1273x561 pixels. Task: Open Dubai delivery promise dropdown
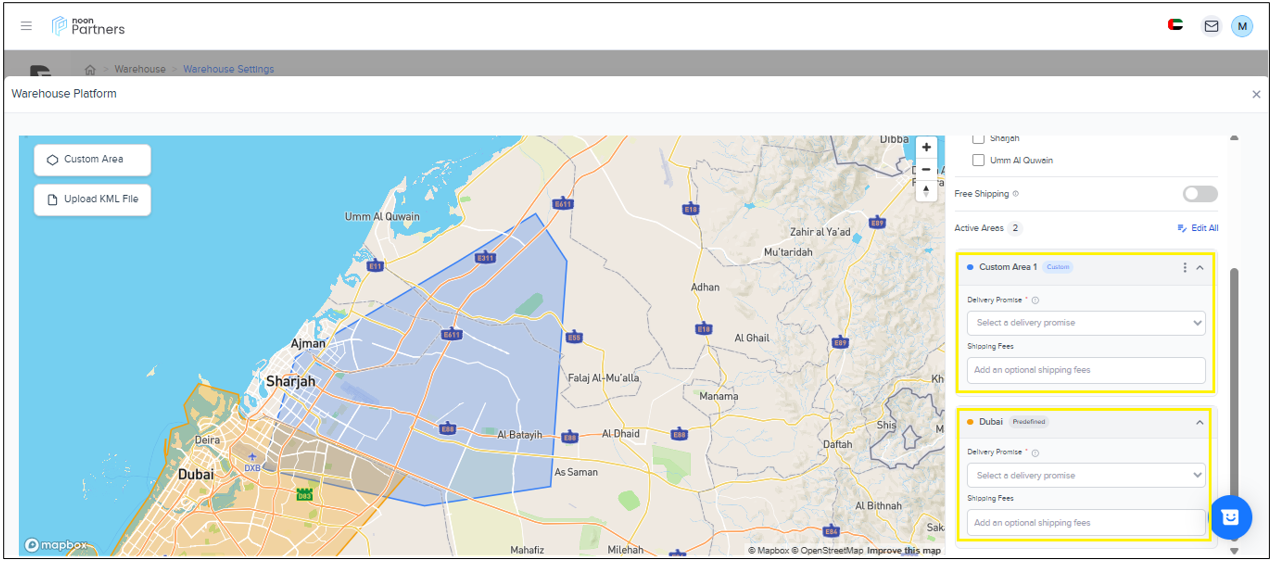(1085, 475)
